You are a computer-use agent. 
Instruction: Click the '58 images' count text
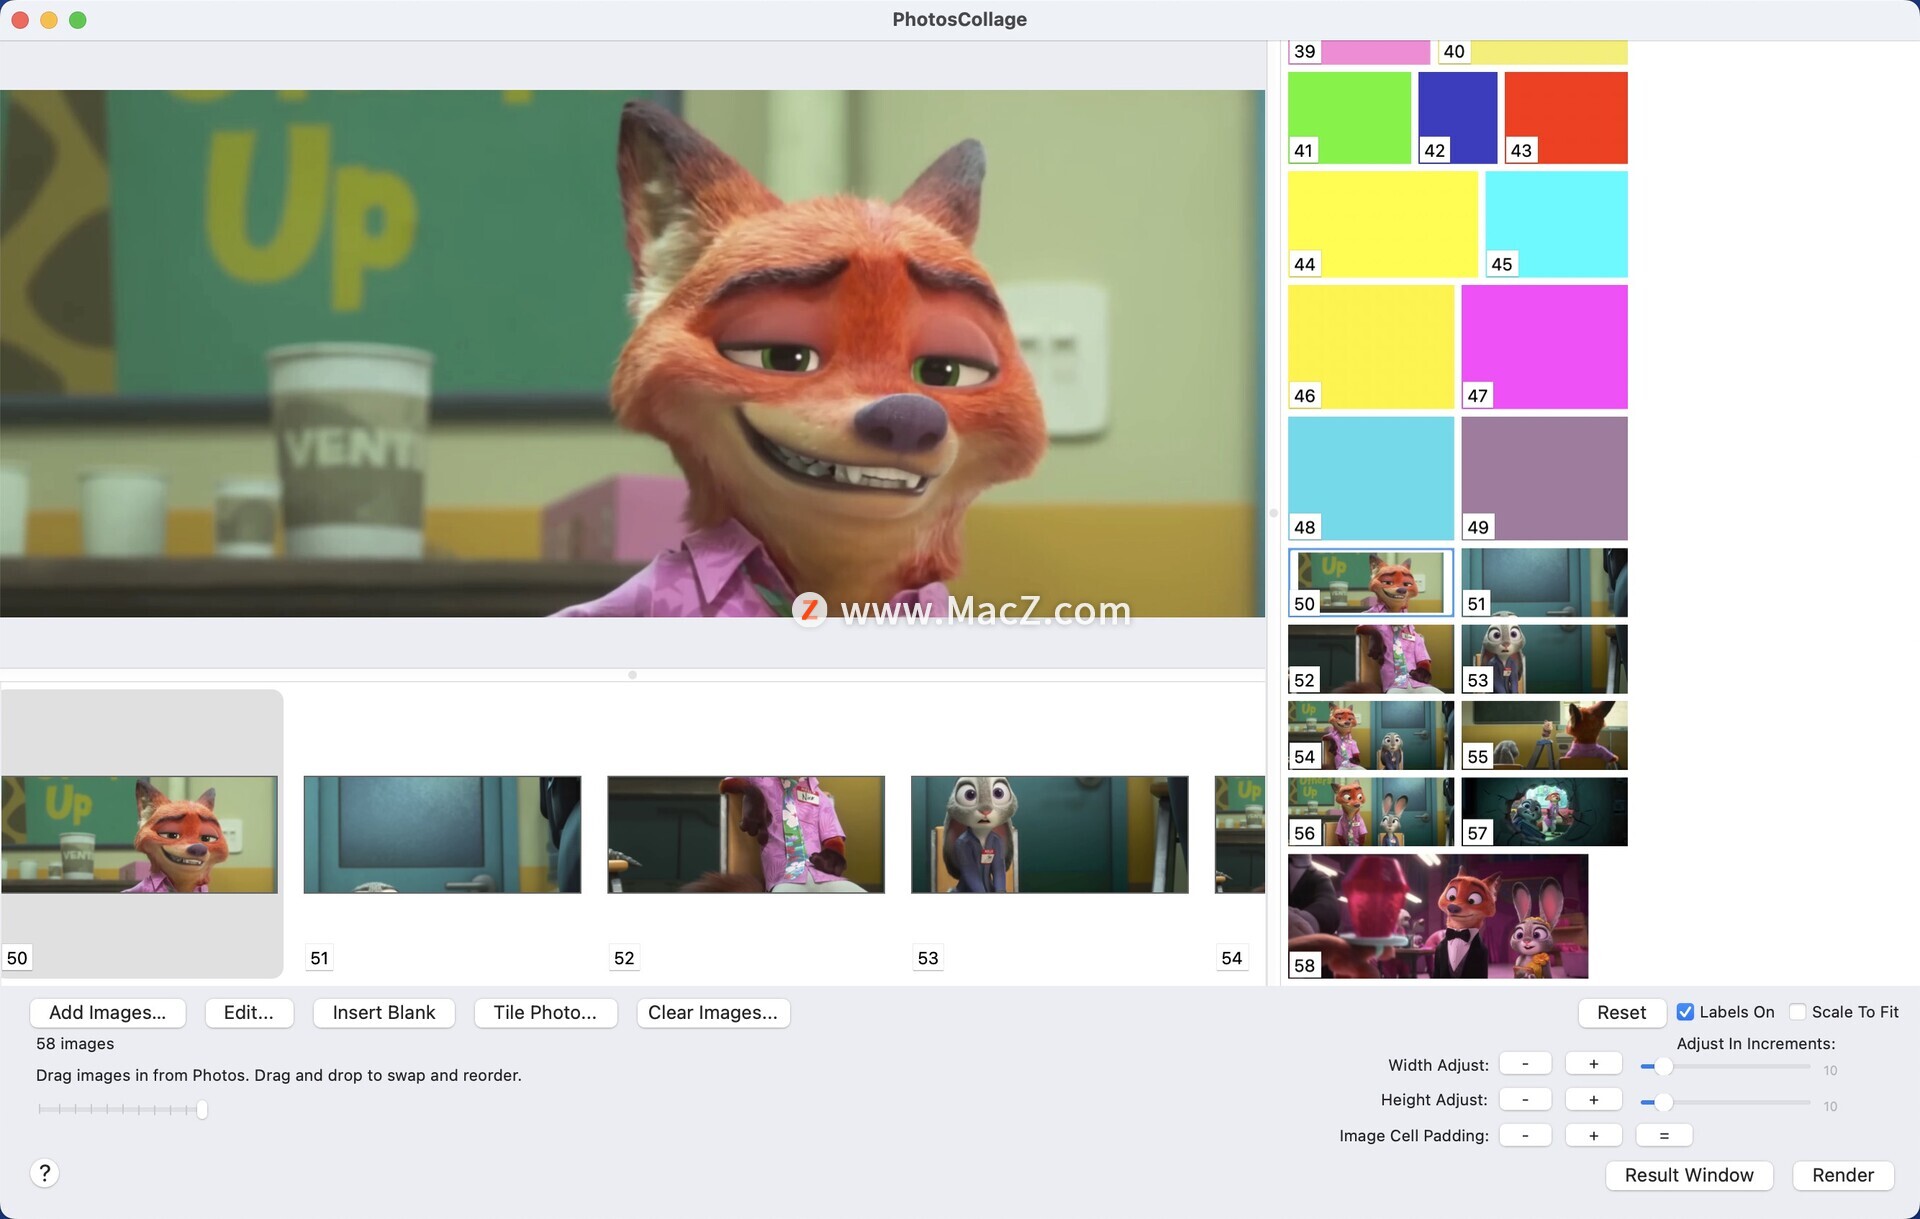point(75,1043)
